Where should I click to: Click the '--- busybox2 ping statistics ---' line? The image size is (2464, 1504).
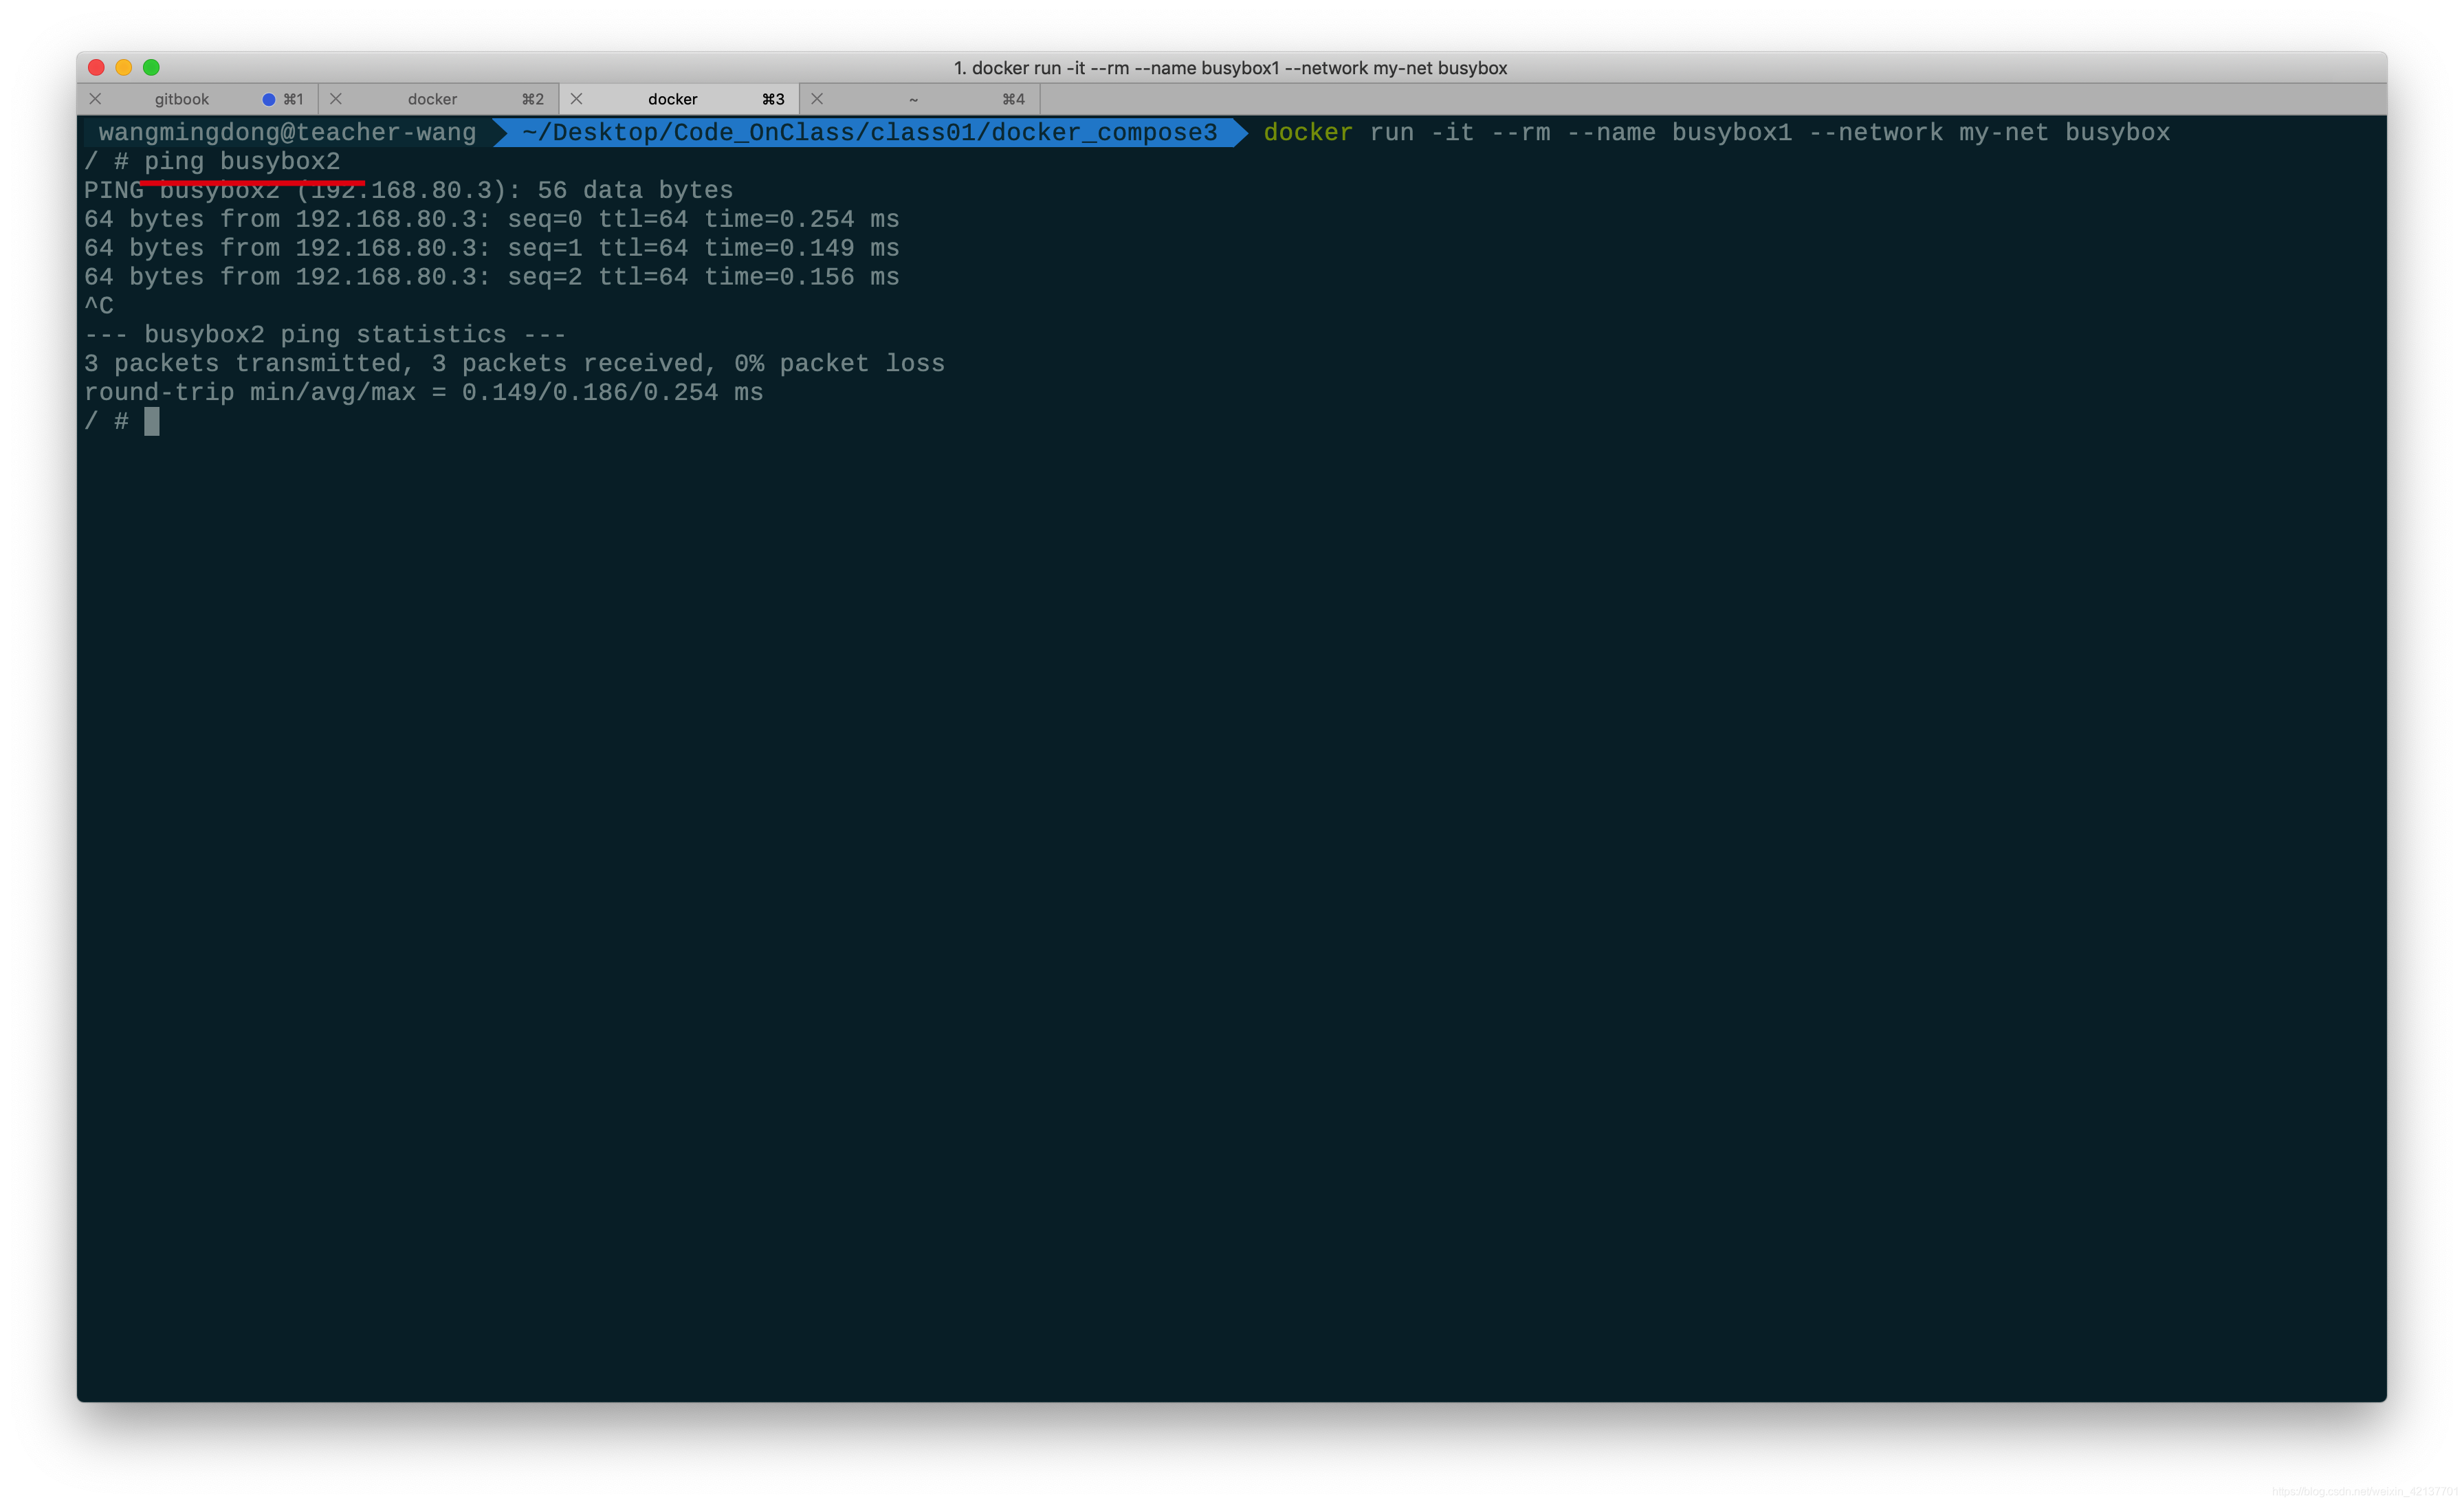click(325, 335)
